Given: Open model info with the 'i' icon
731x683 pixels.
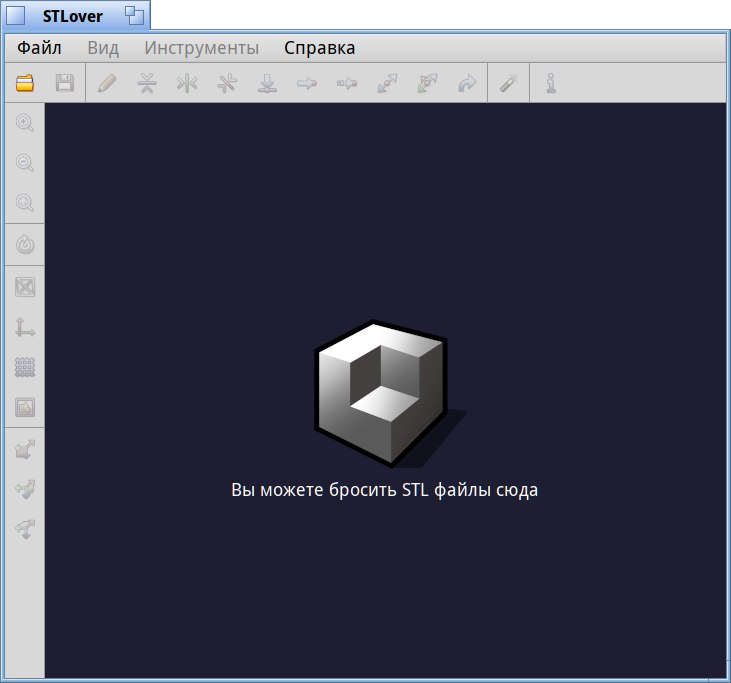Looking at the screenshot, I should click(x=551, y=83).
